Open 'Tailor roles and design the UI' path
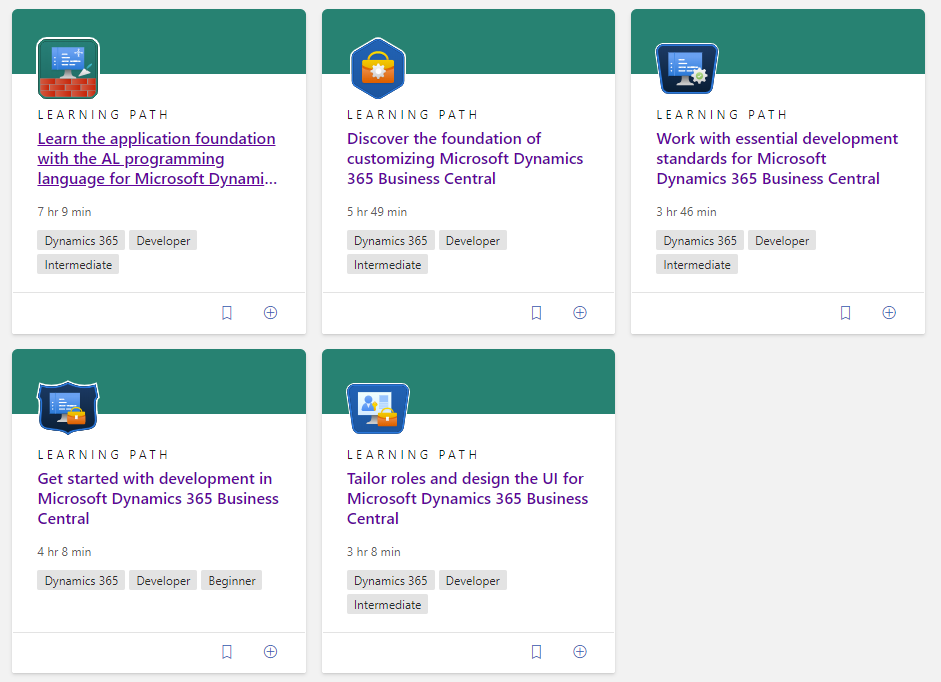The image size is (941, 682). click(x=467, y=498)
